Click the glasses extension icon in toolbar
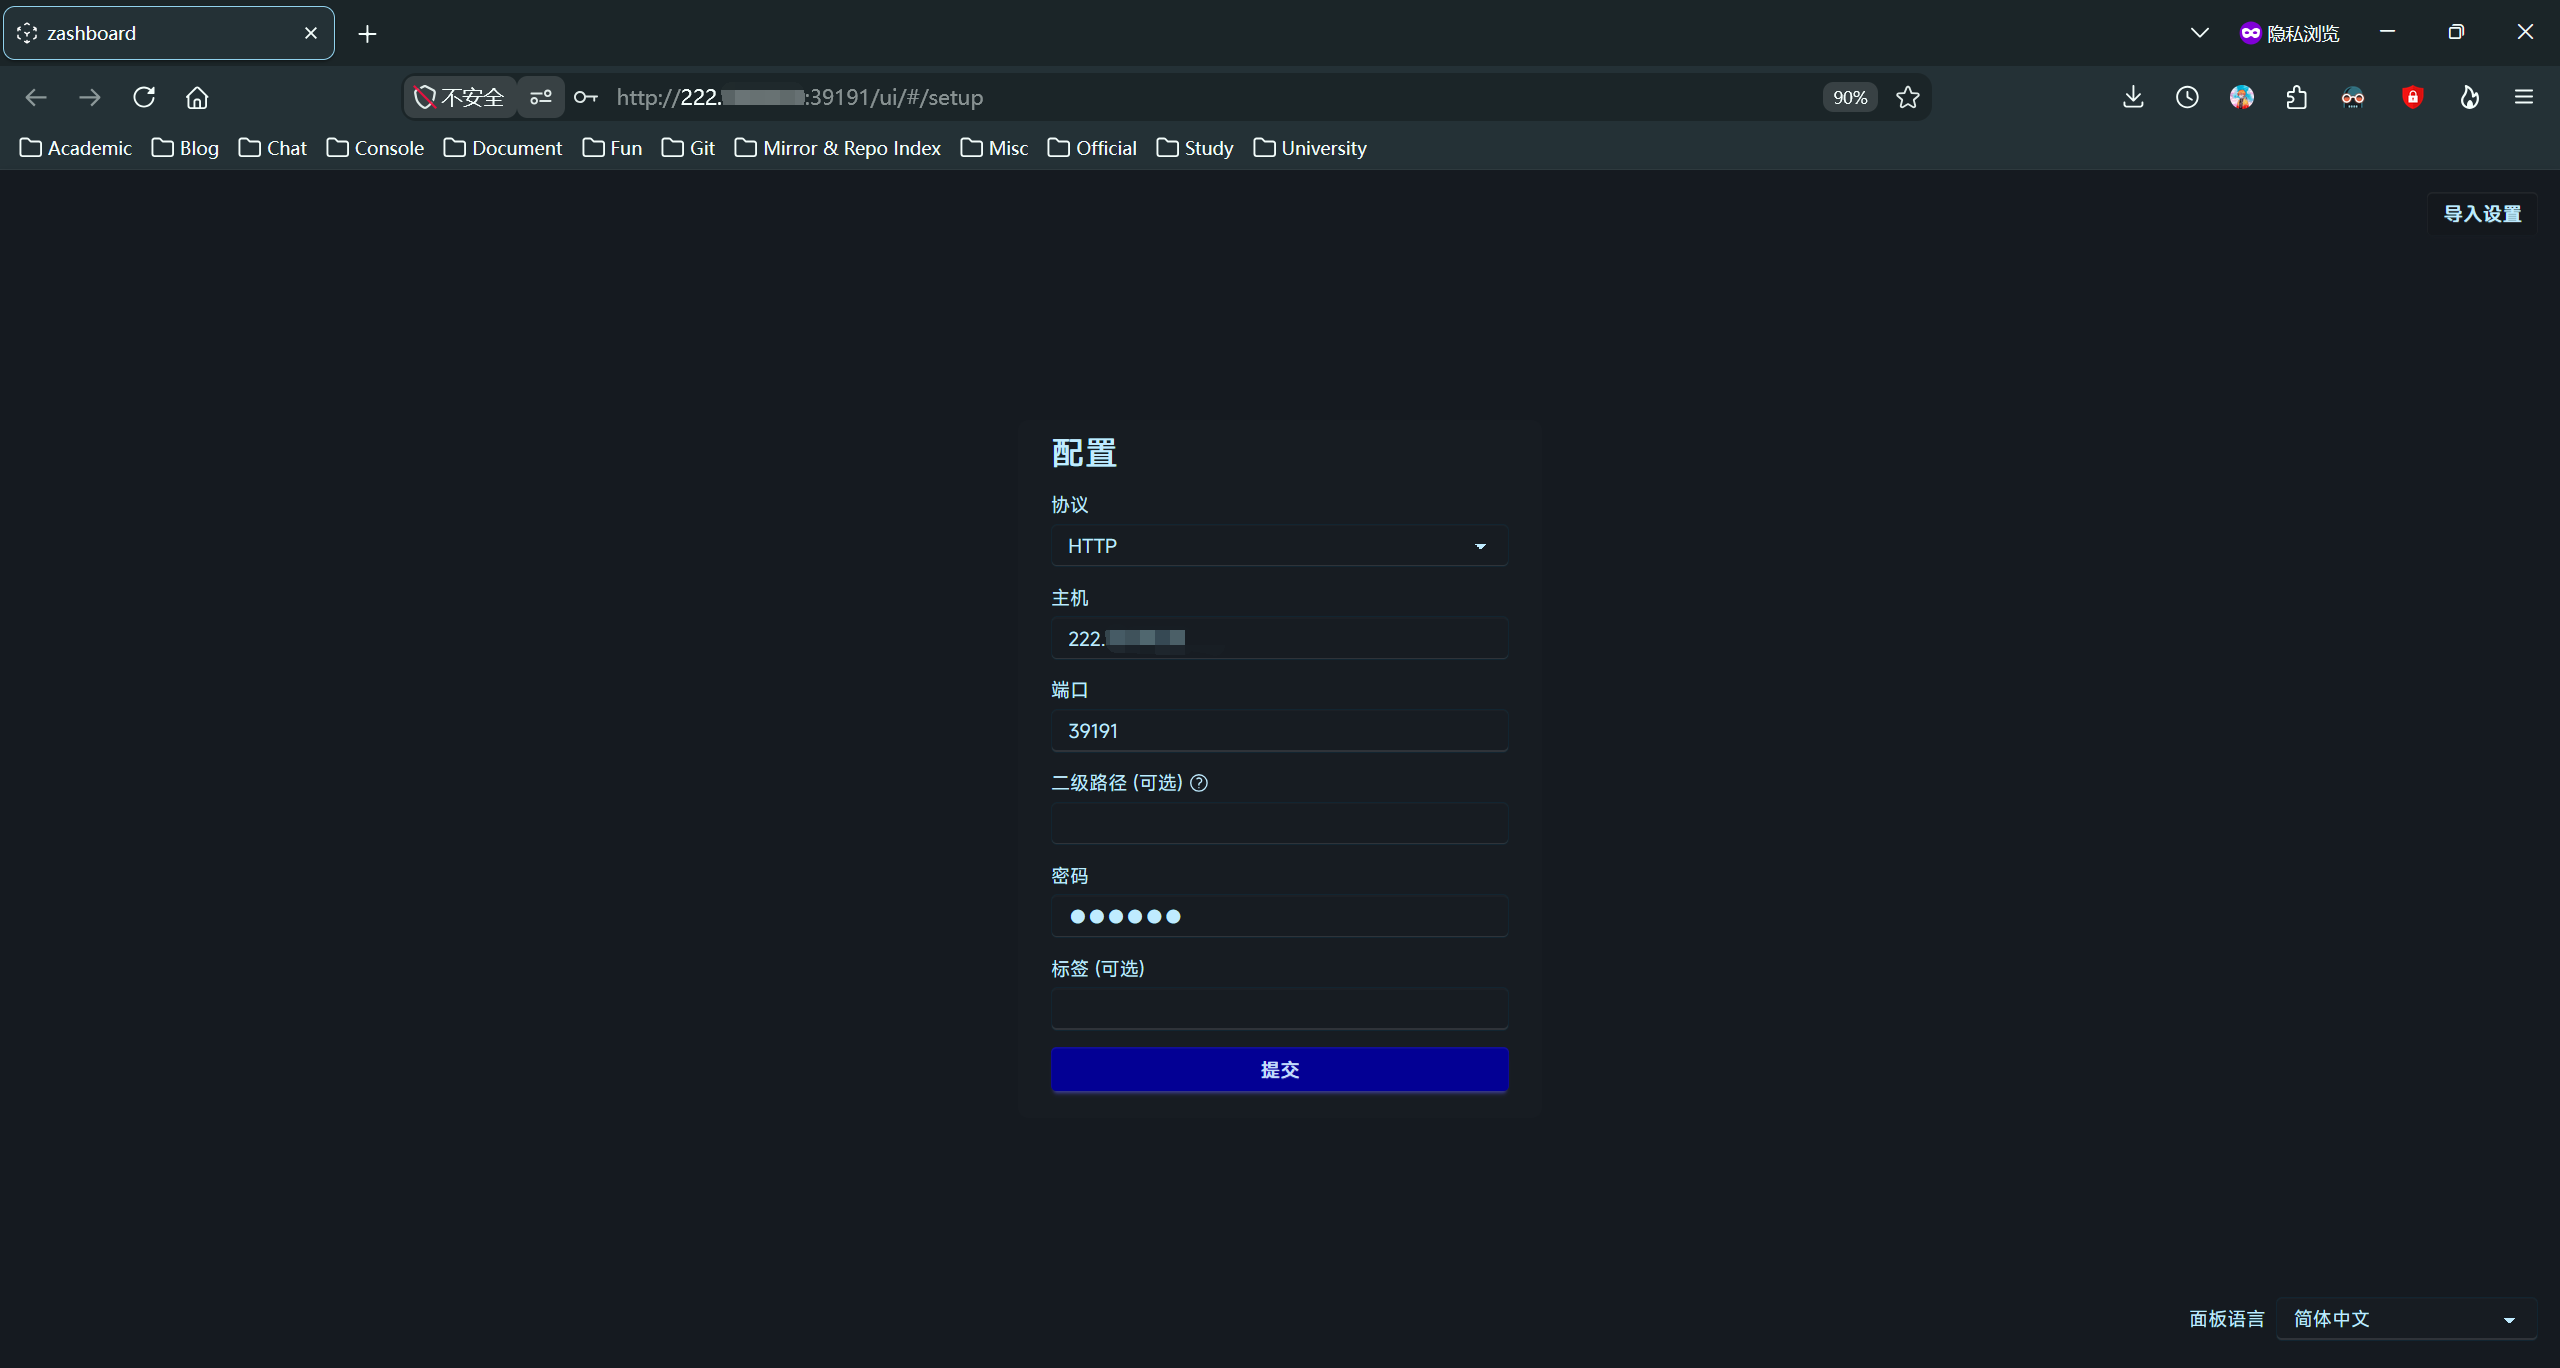Viewport: 2560px width, 1368px height. point(2353,97)
